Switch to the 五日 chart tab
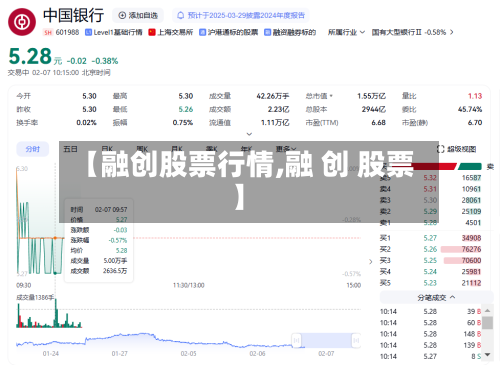Viewport: 500px width, 365px height. 70,149
